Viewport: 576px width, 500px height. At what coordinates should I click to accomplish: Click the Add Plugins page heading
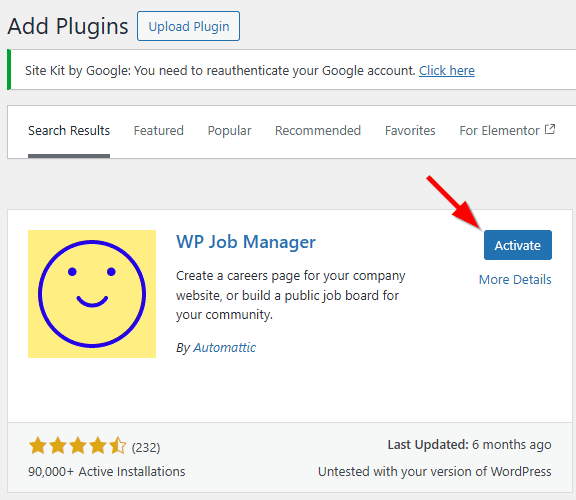tap(68, 26)
